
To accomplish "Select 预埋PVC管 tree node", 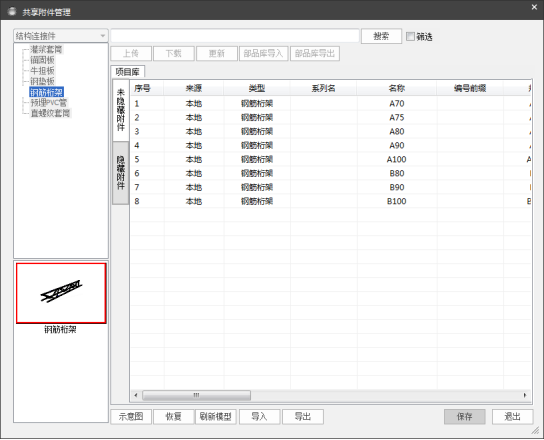I will pyautogui.click(x=49, y=102).
